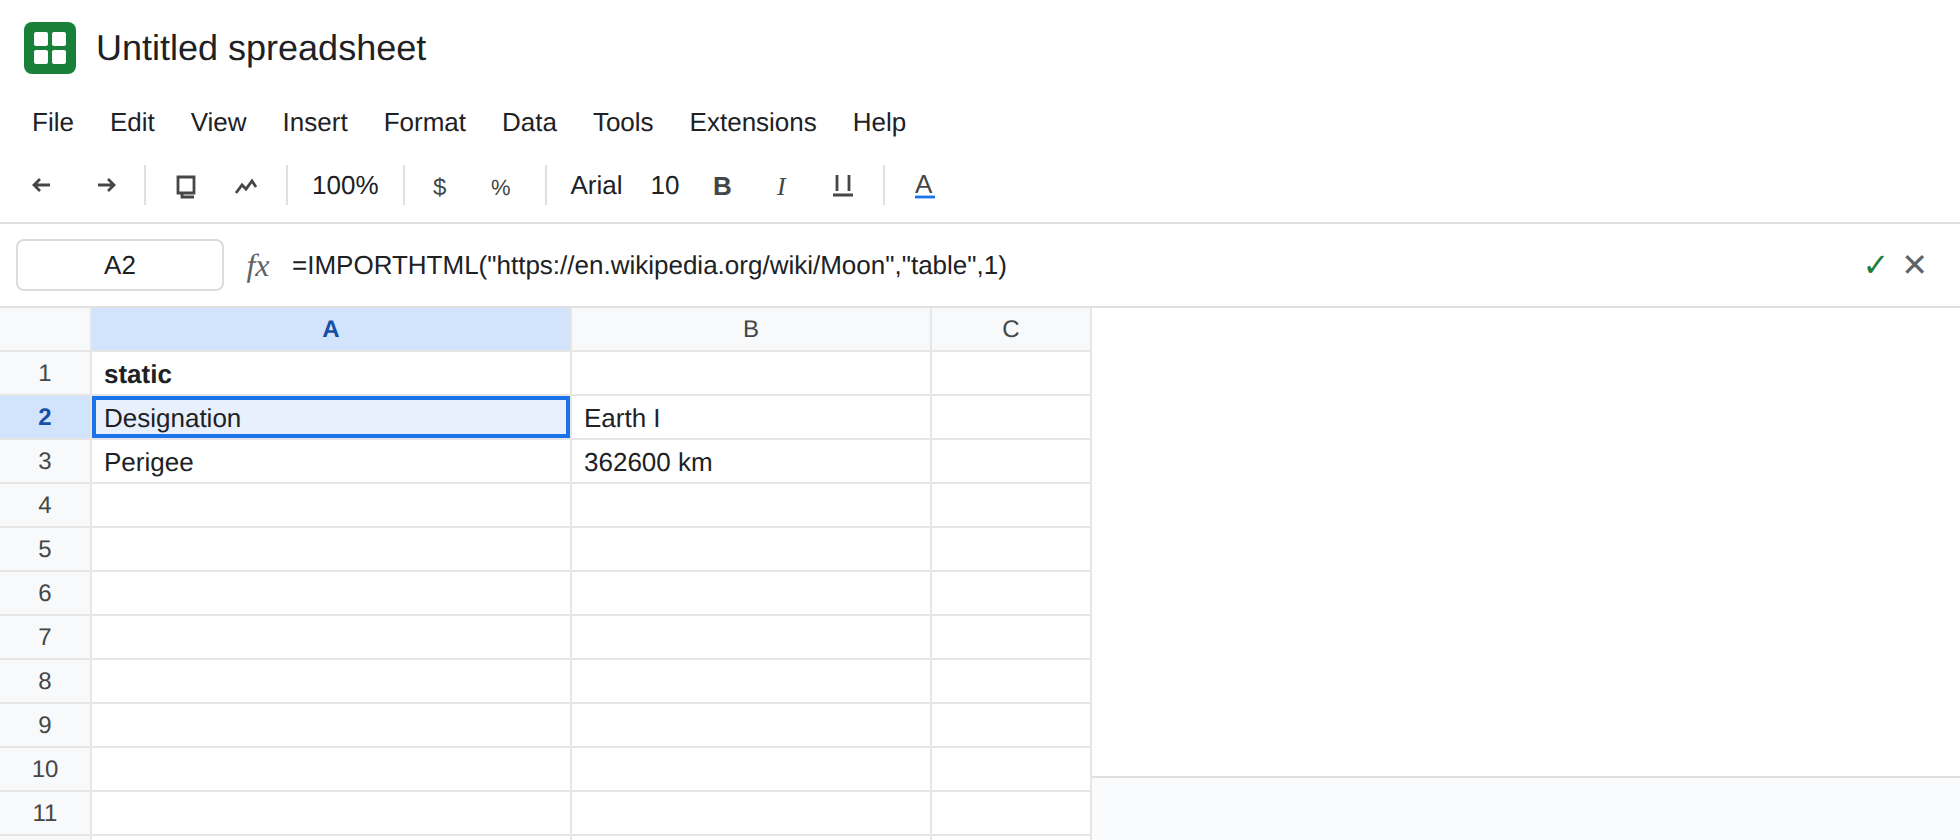This screenshot has width=1960, height=840.
Task: Click the green Sheets app logo
Action: click(x=50, y=48)
